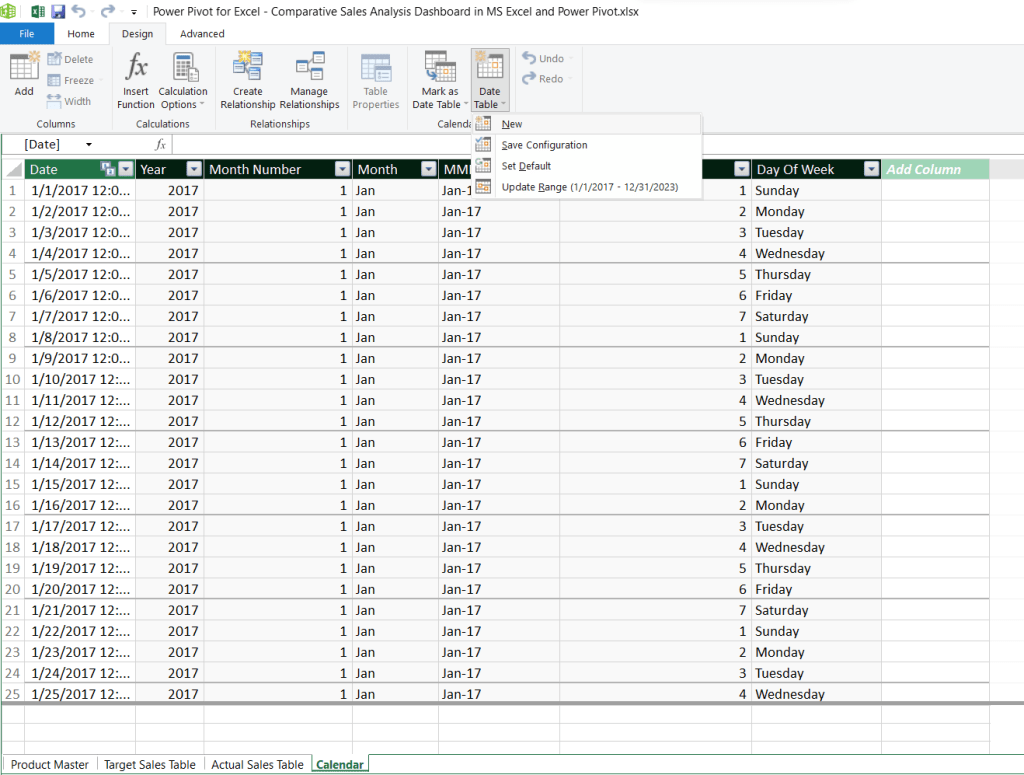Open the File tab
The image size is (1024, 775).
[x=27, y=33]
